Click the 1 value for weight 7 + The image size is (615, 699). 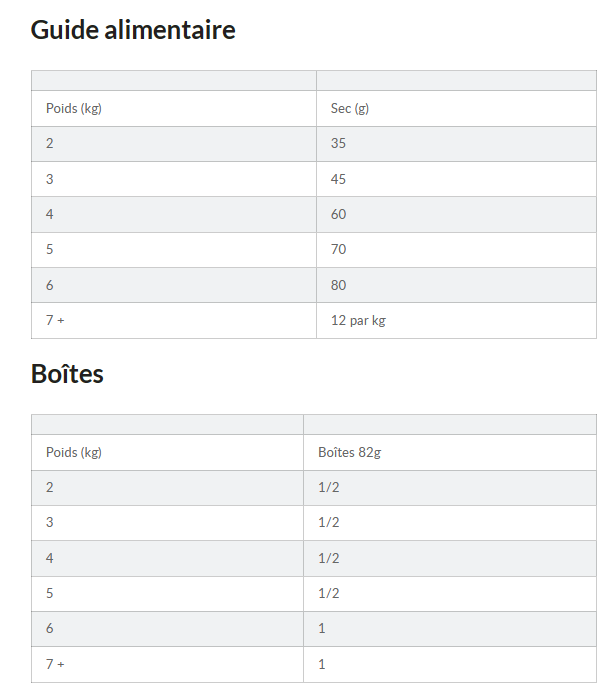[x=322, y=664]
